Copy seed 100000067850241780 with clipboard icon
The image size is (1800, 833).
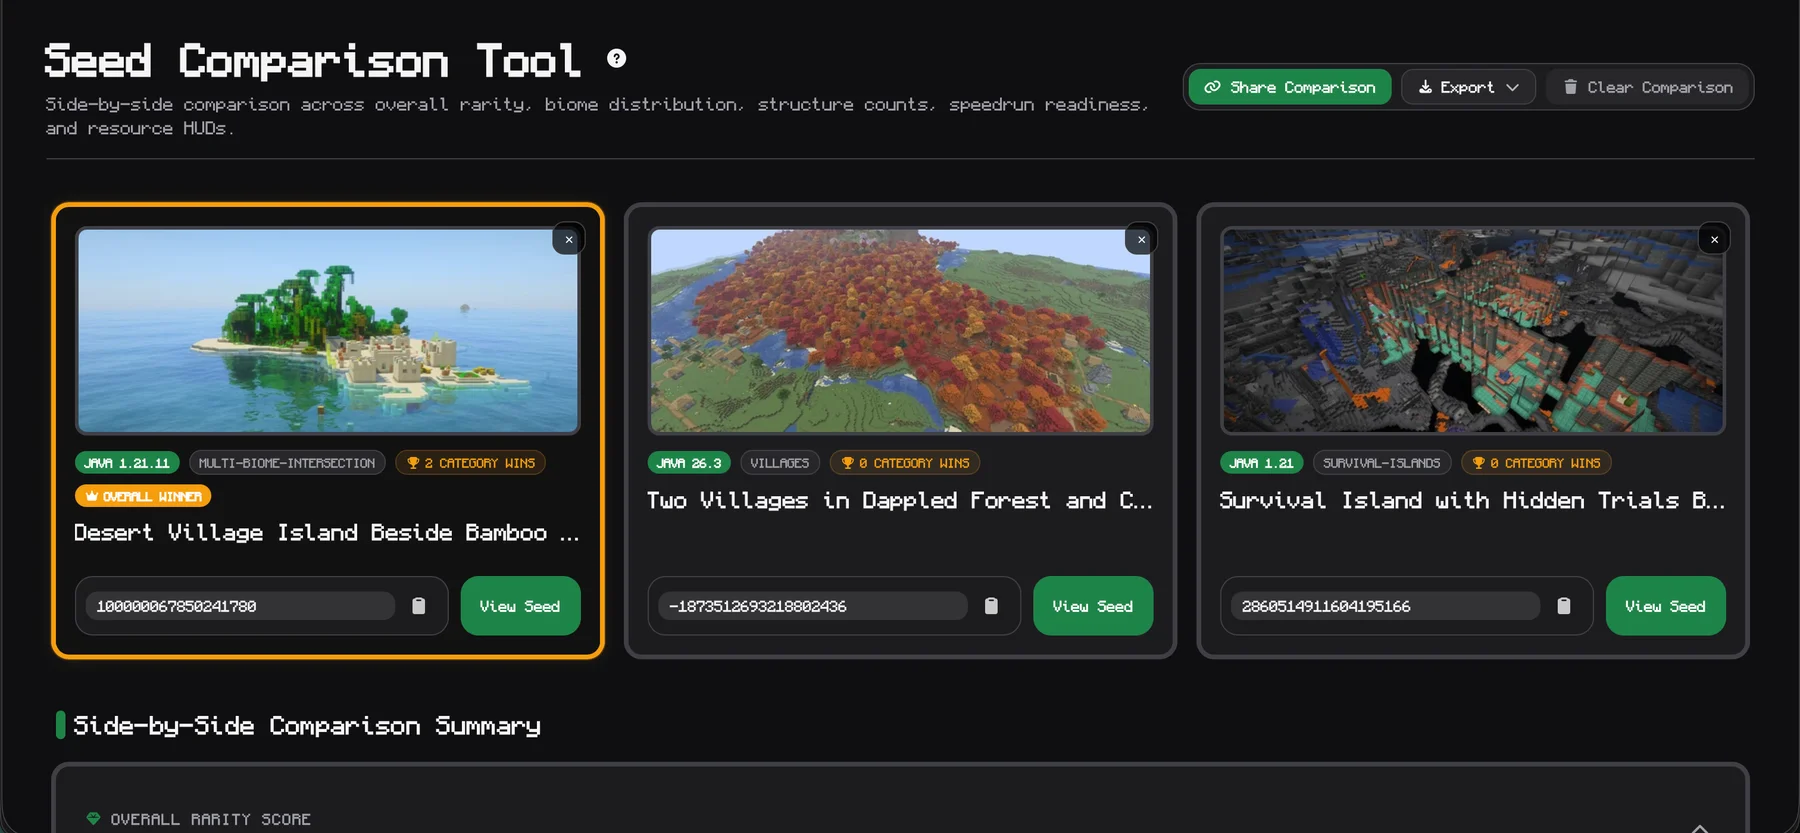point(419,606)
